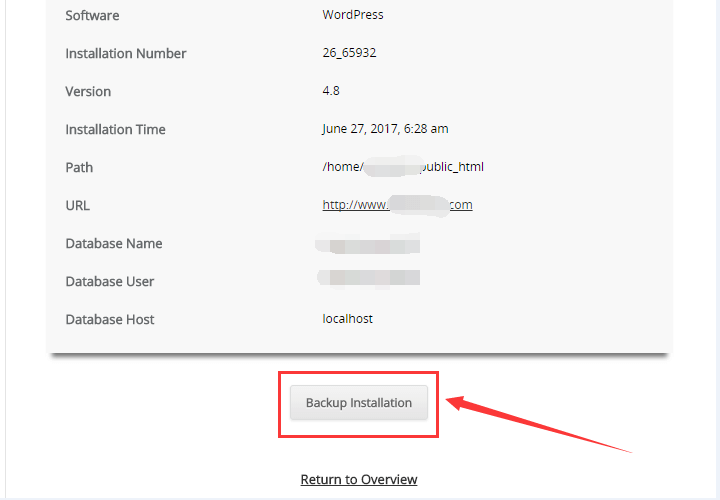Select the installation number 26_65932
The width and height of the screenshot is (720, 500).
click(349, 53)
